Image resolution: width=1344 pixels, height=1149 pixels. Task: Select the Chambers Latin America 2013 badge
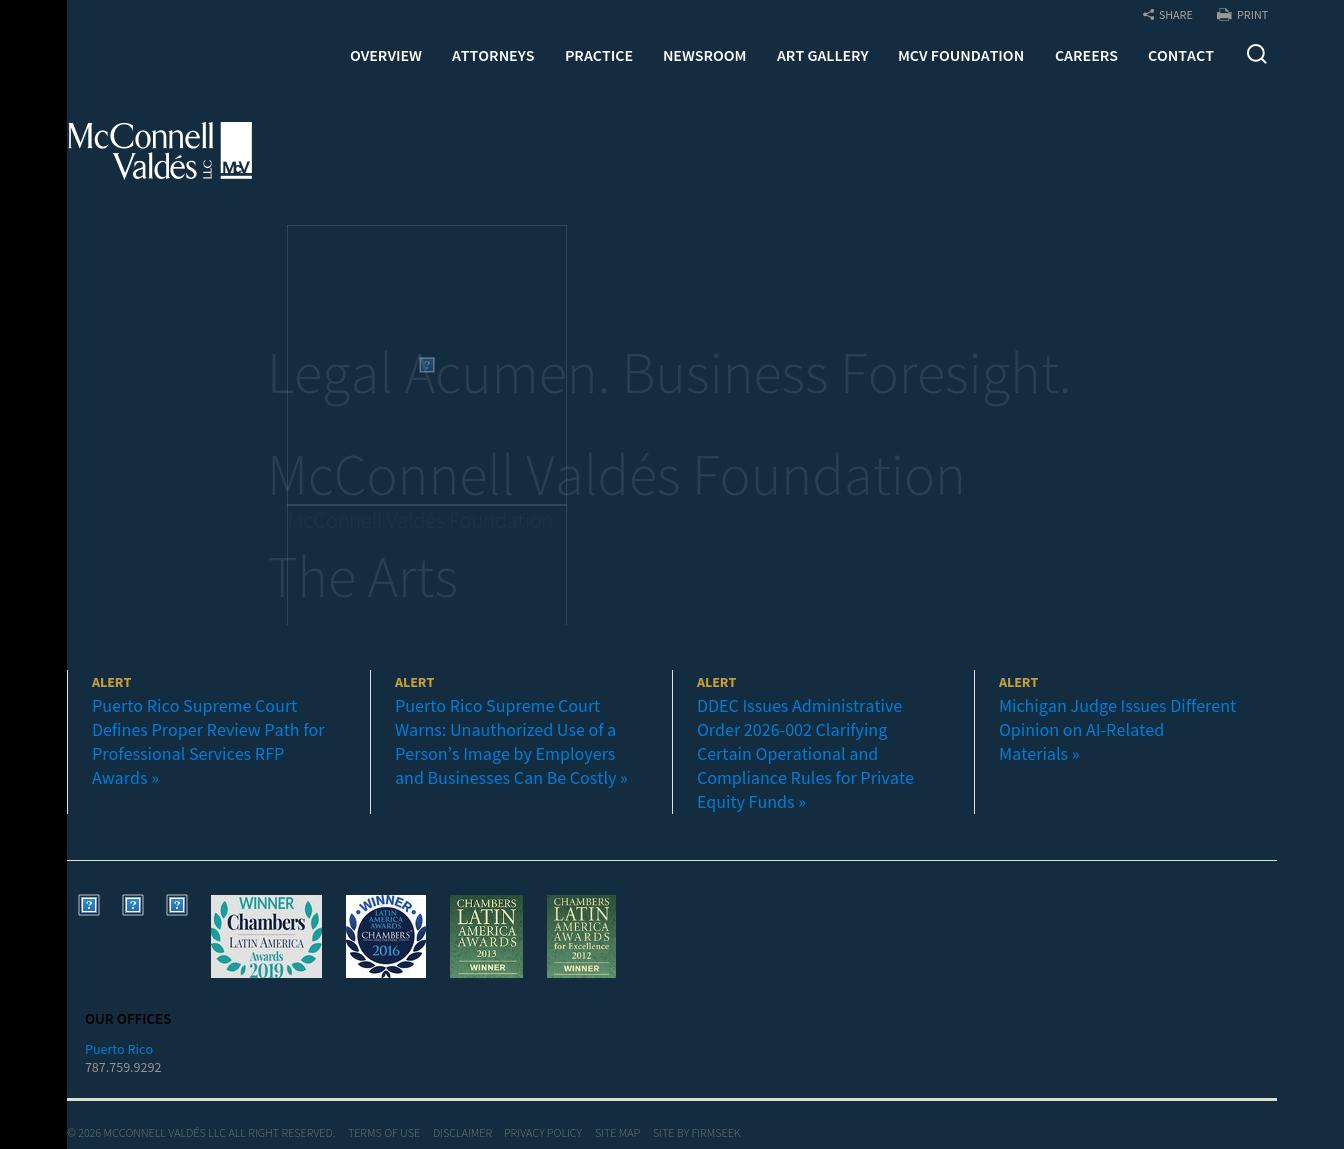pyautogui.click(x=486, y=936)
